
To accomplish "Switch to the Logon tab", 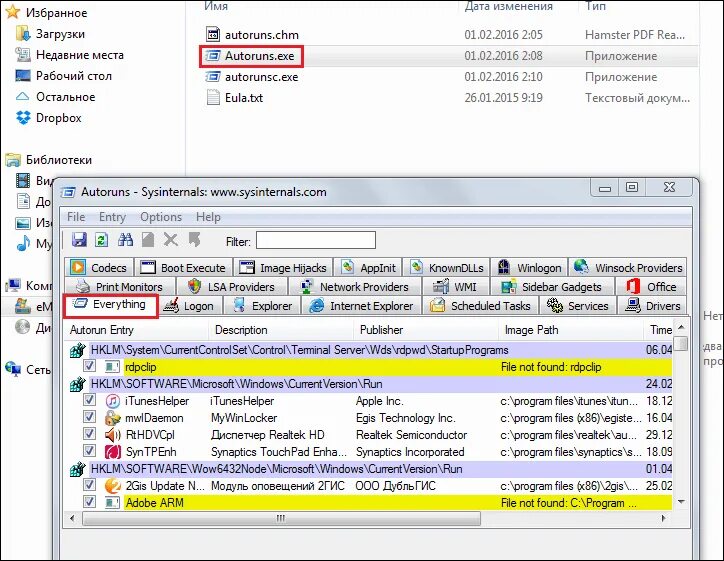I will click(x=190, y=306).
